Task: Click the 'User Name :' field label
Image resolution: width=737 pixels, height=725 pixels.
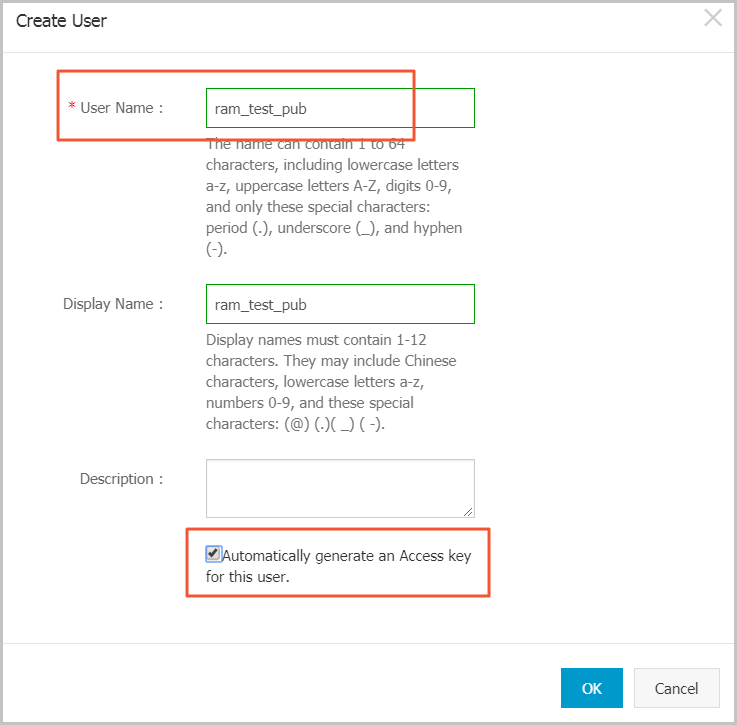Action: pyautogui.click(x=121, y=108)
